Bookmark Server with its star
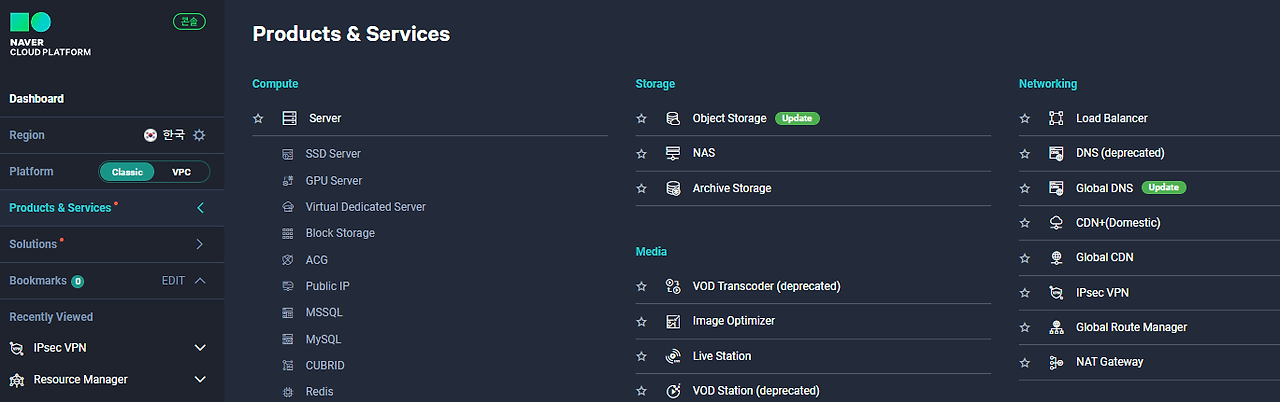This screenshot has width=1280, height=402. (258, 118)
